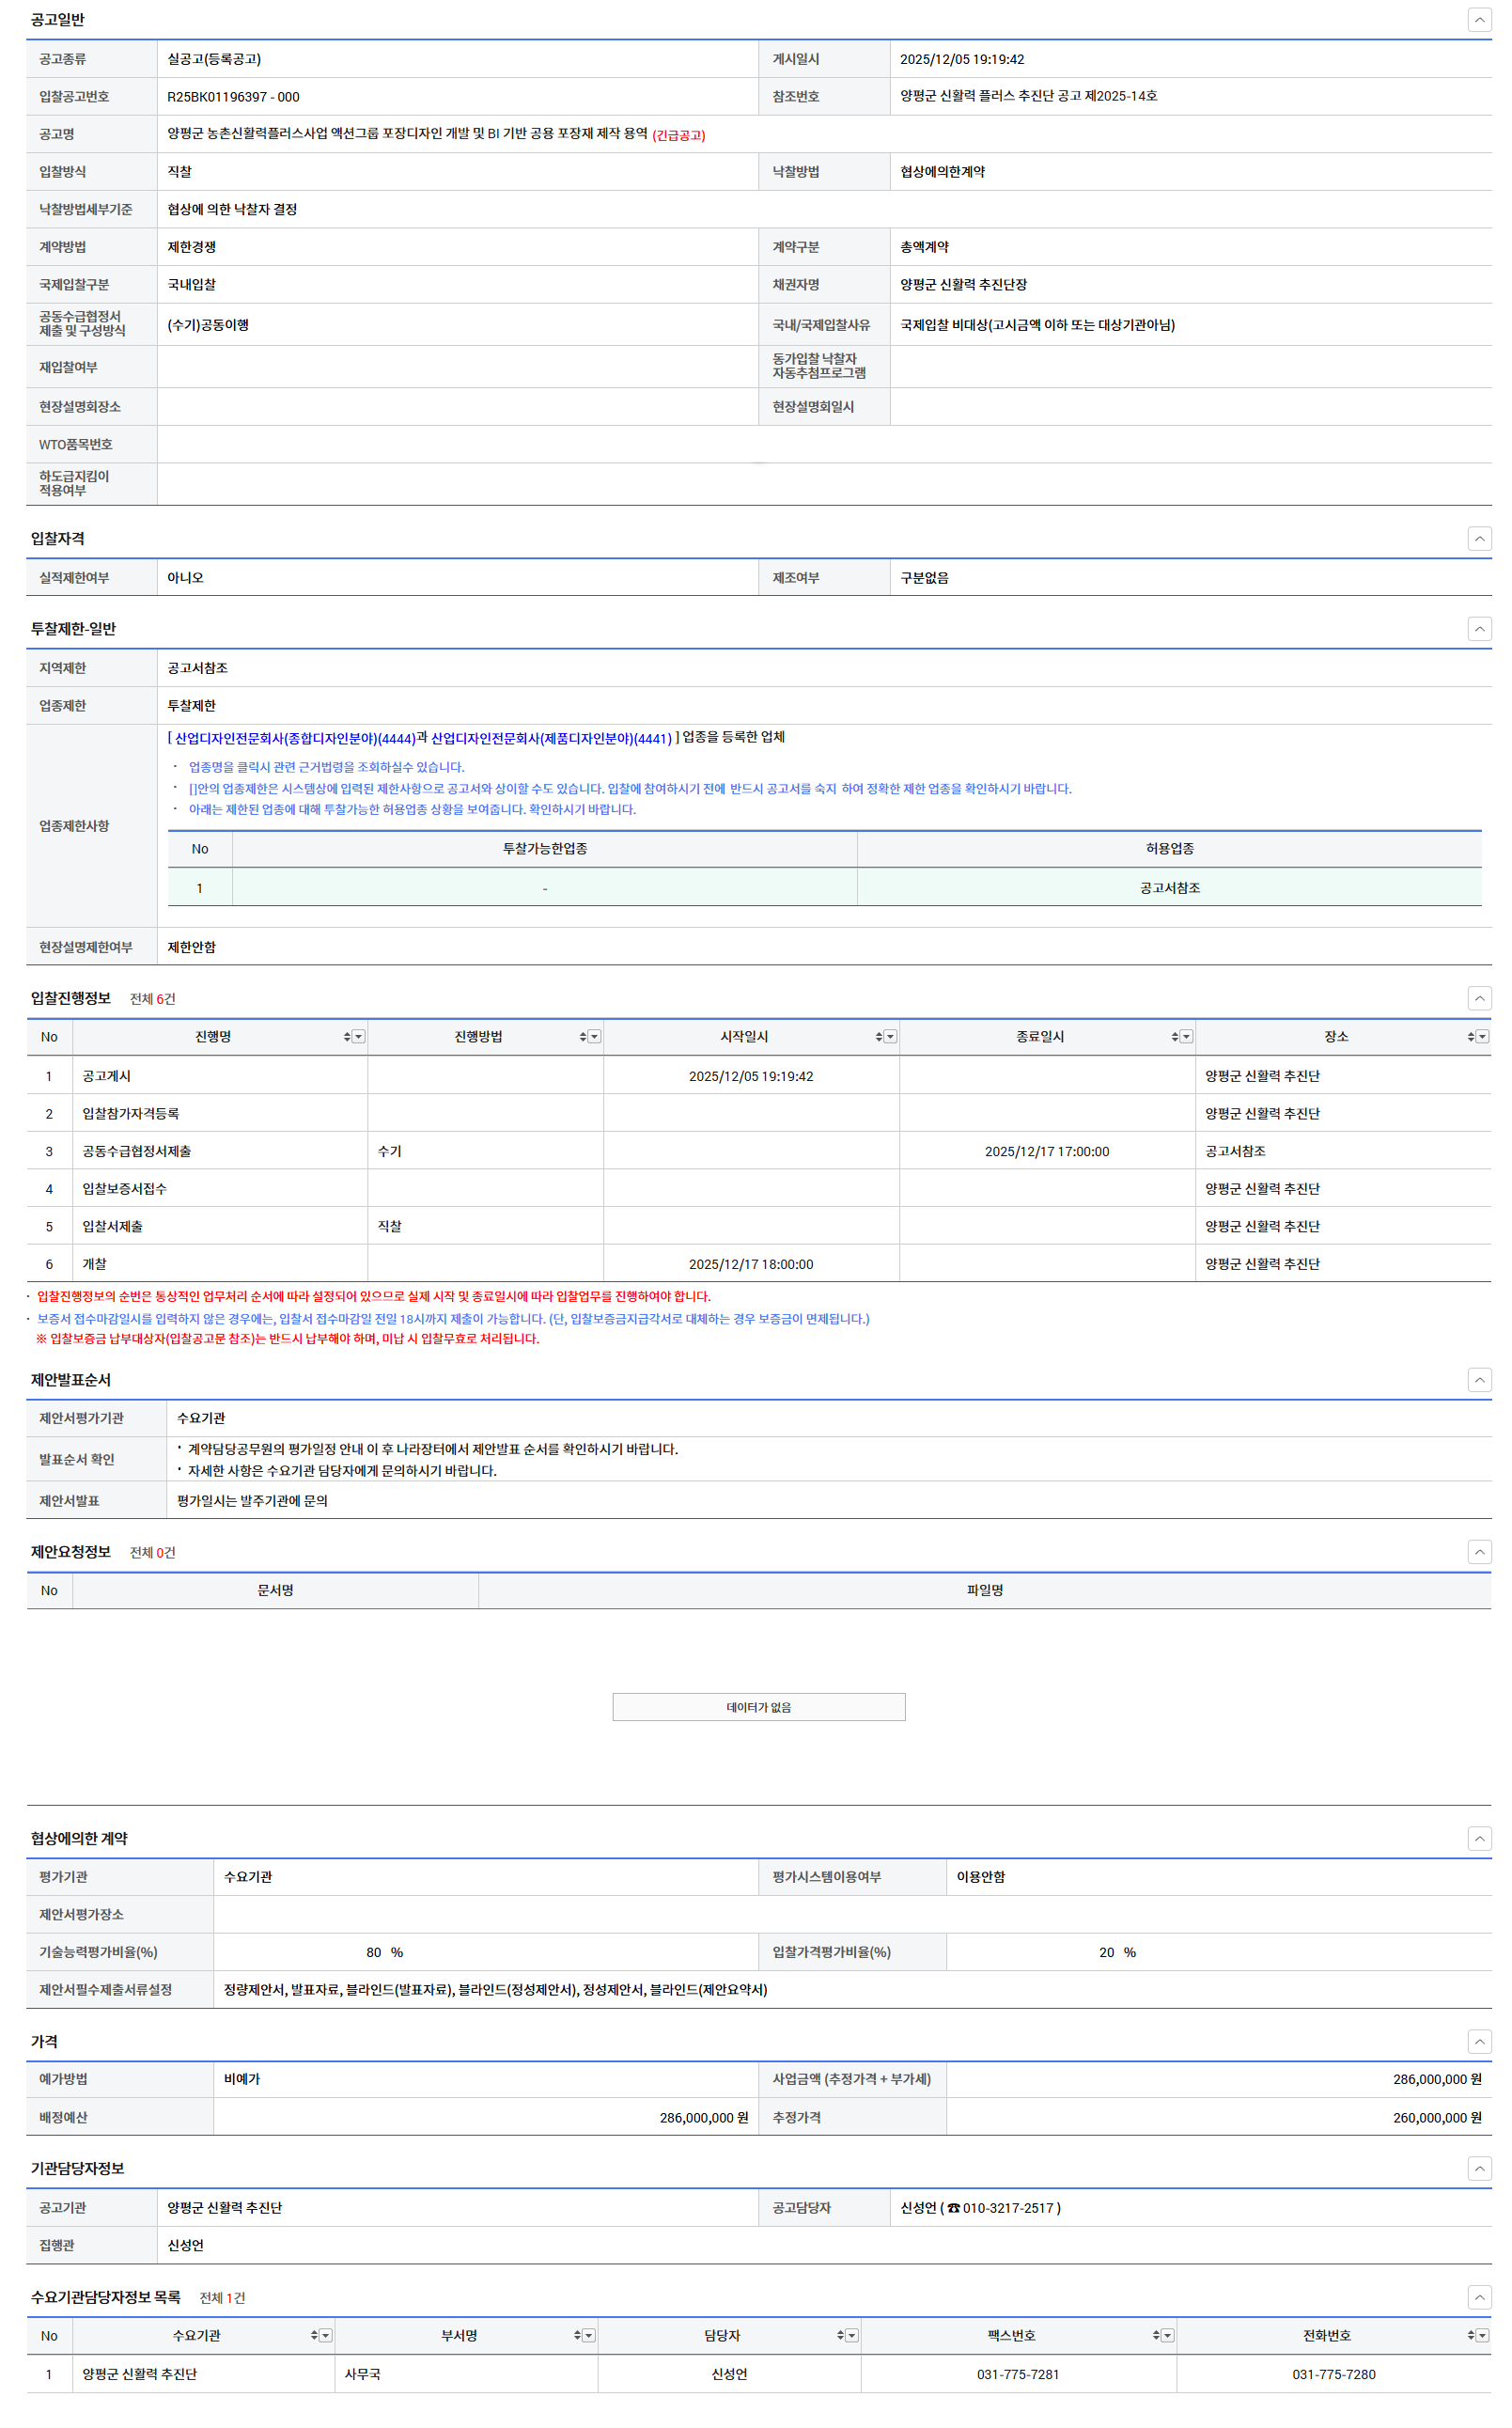1512x2428 pixels.
Task: Collapse the 투찰제한-일반 section
Action: pyautogui.click(x=1479, y=629)
